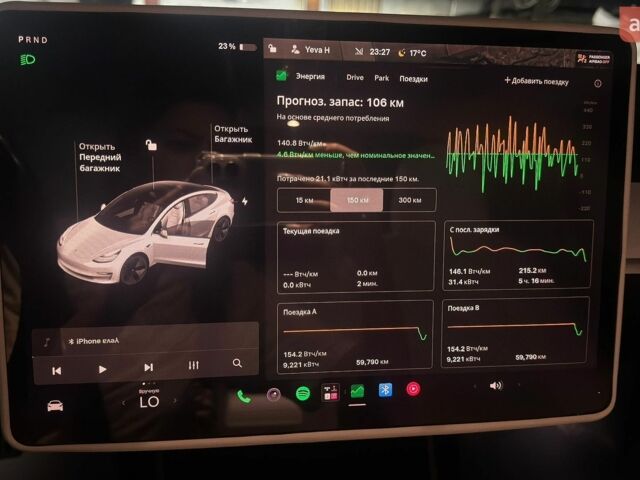Open the phone app in the bottom dock
Viewport: 640px width, 480px height.
[x=244, y=396]
